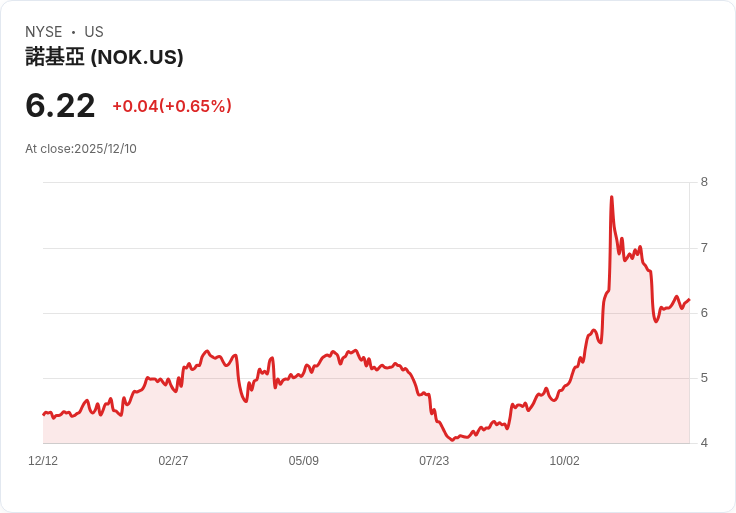Click the 05/09 date on x-axis
Viewport: 736px width, 513px height.
(304, 461)
